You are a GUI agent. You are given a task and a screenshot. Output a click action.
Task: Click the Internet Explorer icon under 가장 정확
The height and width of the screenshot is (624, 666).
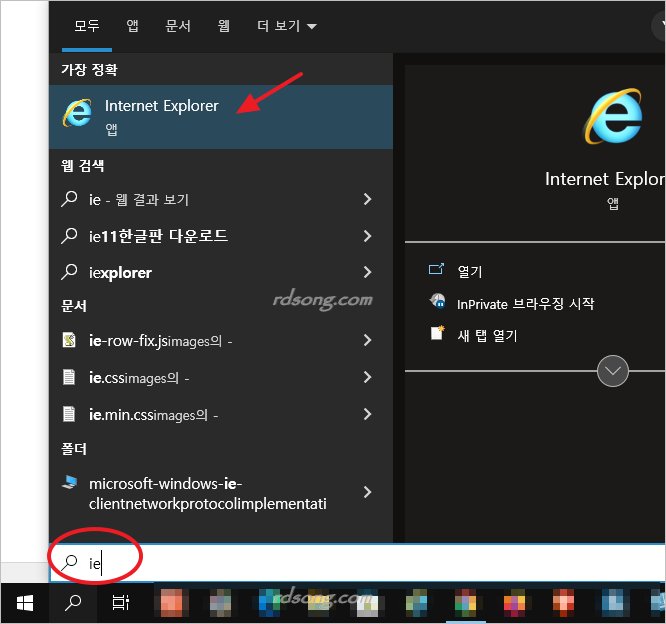[x=76, y=114]
